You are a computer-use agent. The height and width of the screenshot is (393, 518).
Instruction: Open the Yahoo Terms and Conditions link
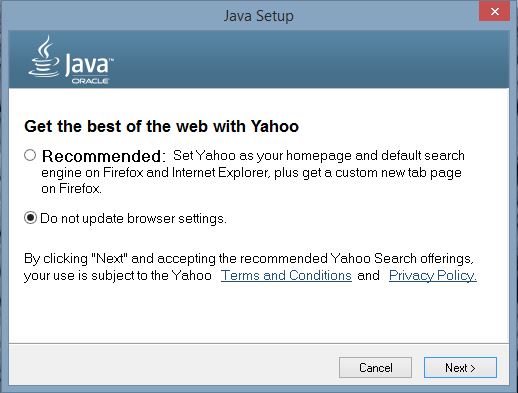(286, 276)
